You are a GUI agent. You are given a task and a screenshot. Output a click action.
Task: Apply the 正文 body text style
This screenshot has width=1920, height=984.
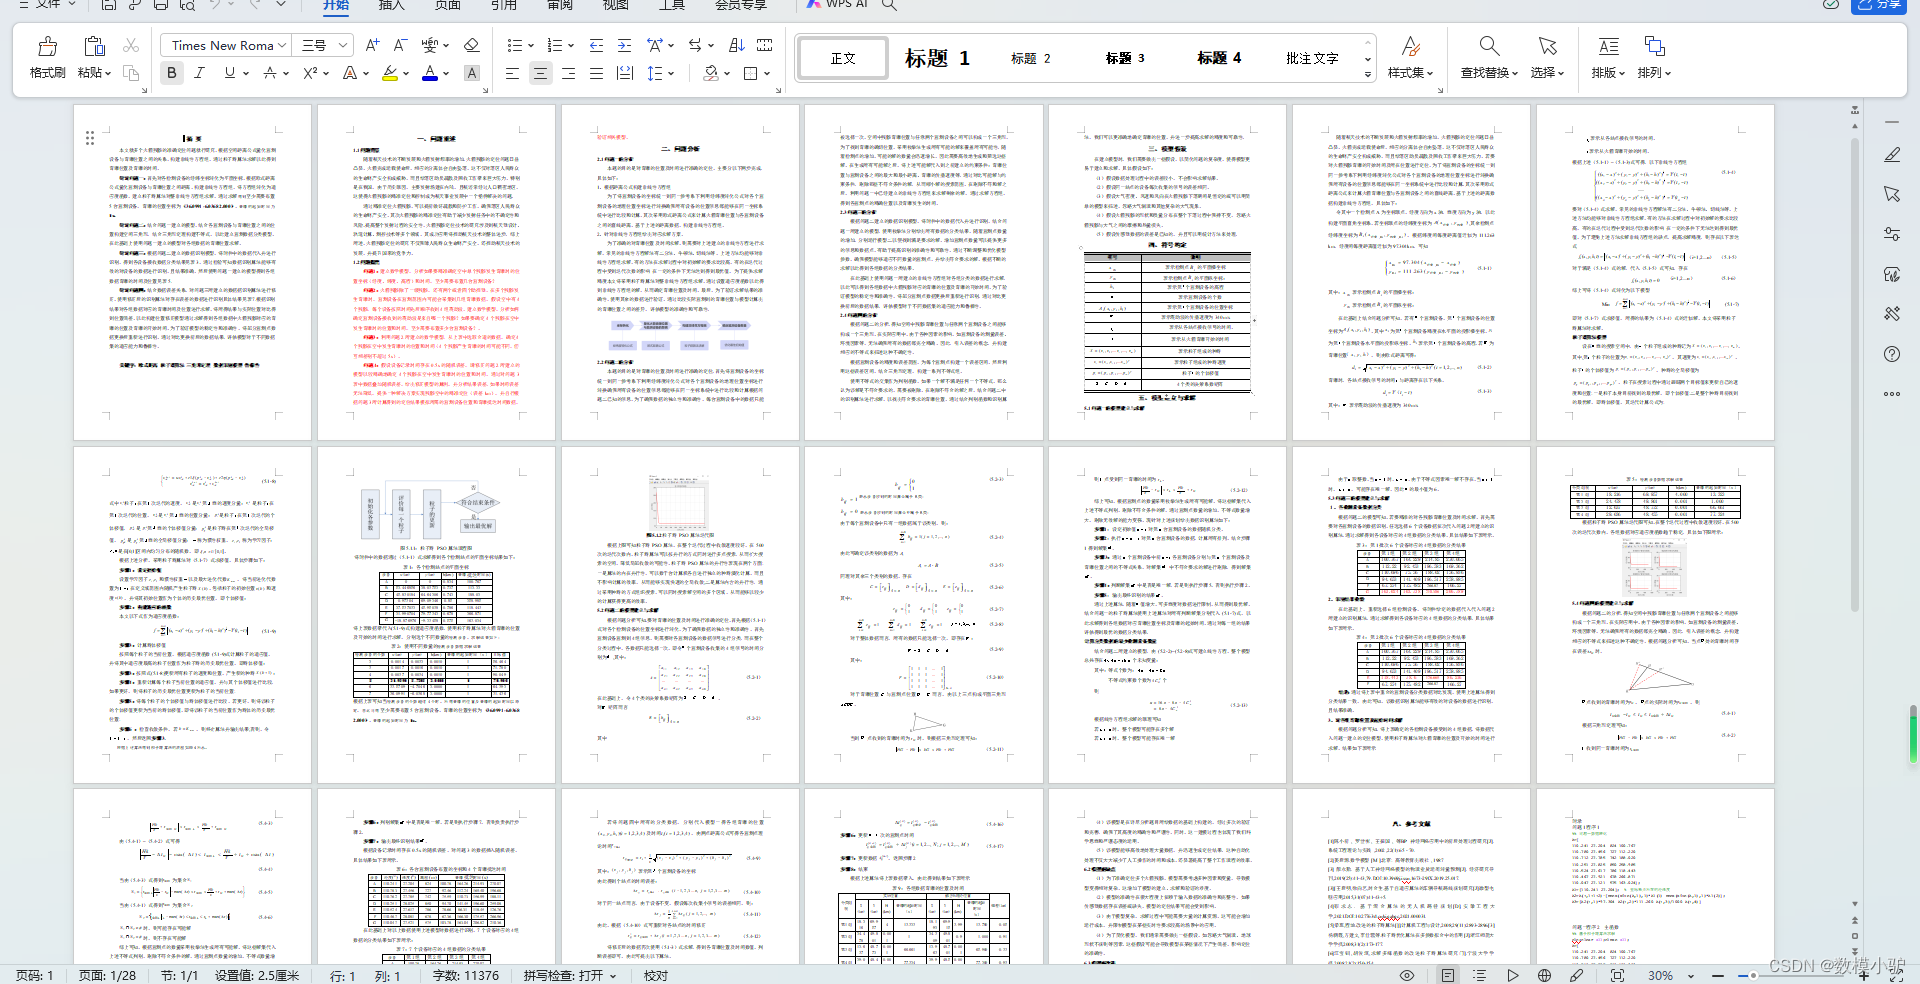click(x=843, y=58)
